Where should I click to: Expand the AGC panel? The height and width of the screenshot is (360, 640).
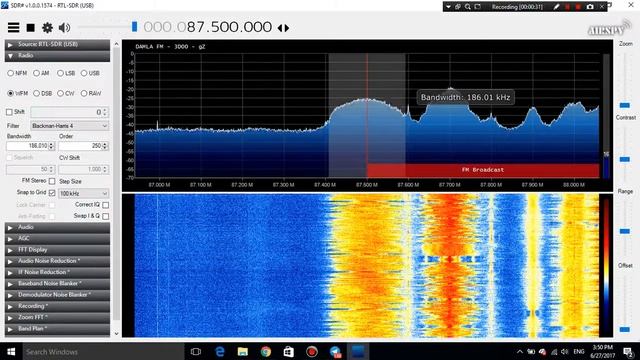tap(58, 238)
